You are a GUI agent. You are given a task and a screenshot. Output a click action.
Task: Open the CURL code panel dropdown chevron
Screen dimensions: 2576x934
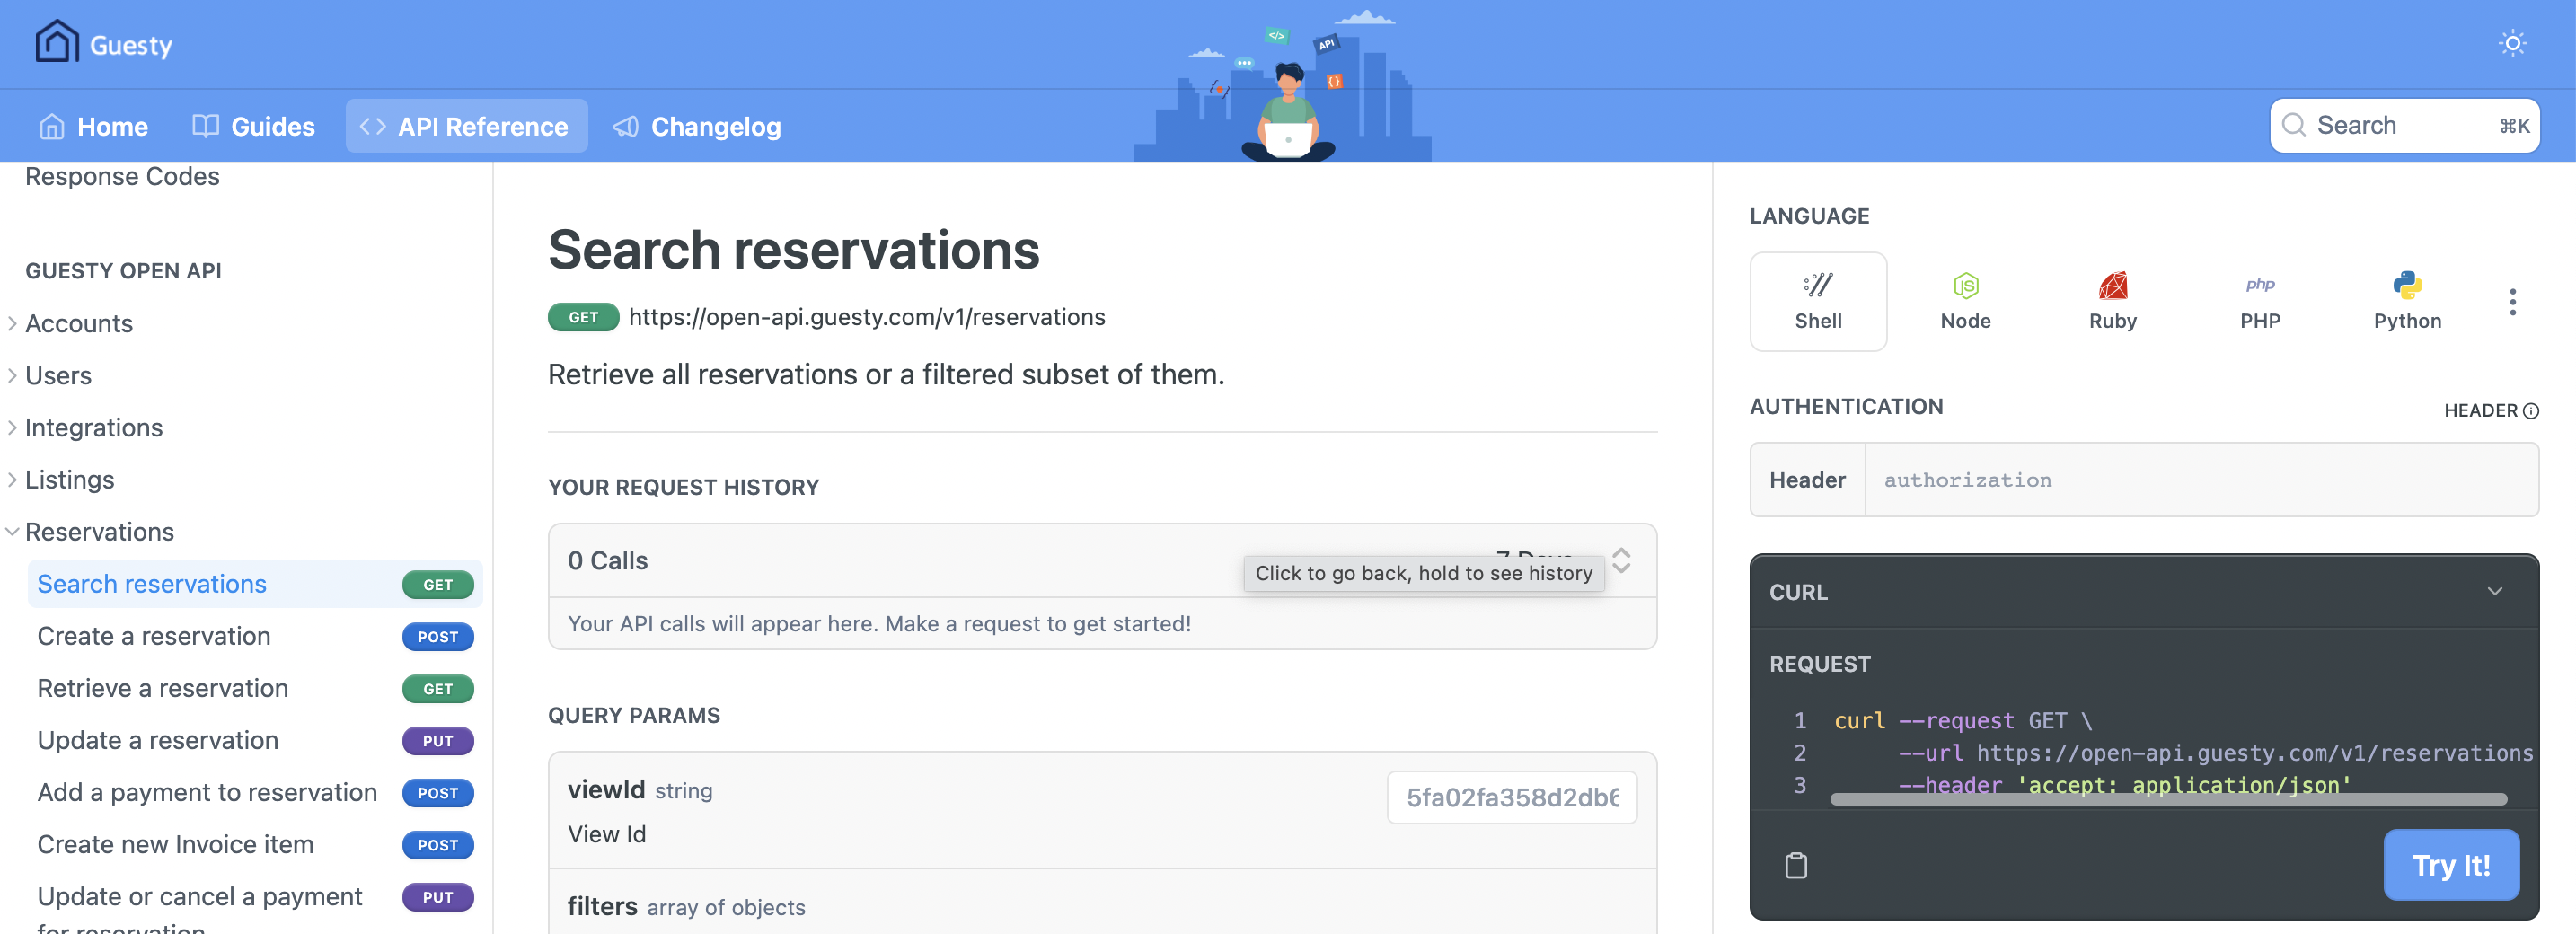click(x=2494, y=591)
